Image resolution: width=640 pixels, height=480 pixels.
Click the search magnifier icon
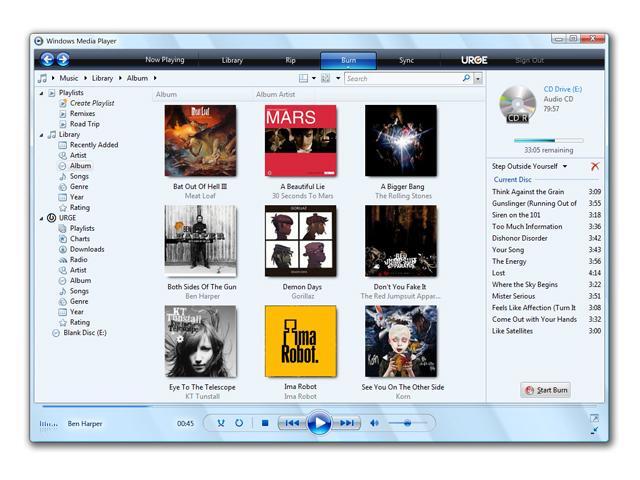click(x=466, y=78)
